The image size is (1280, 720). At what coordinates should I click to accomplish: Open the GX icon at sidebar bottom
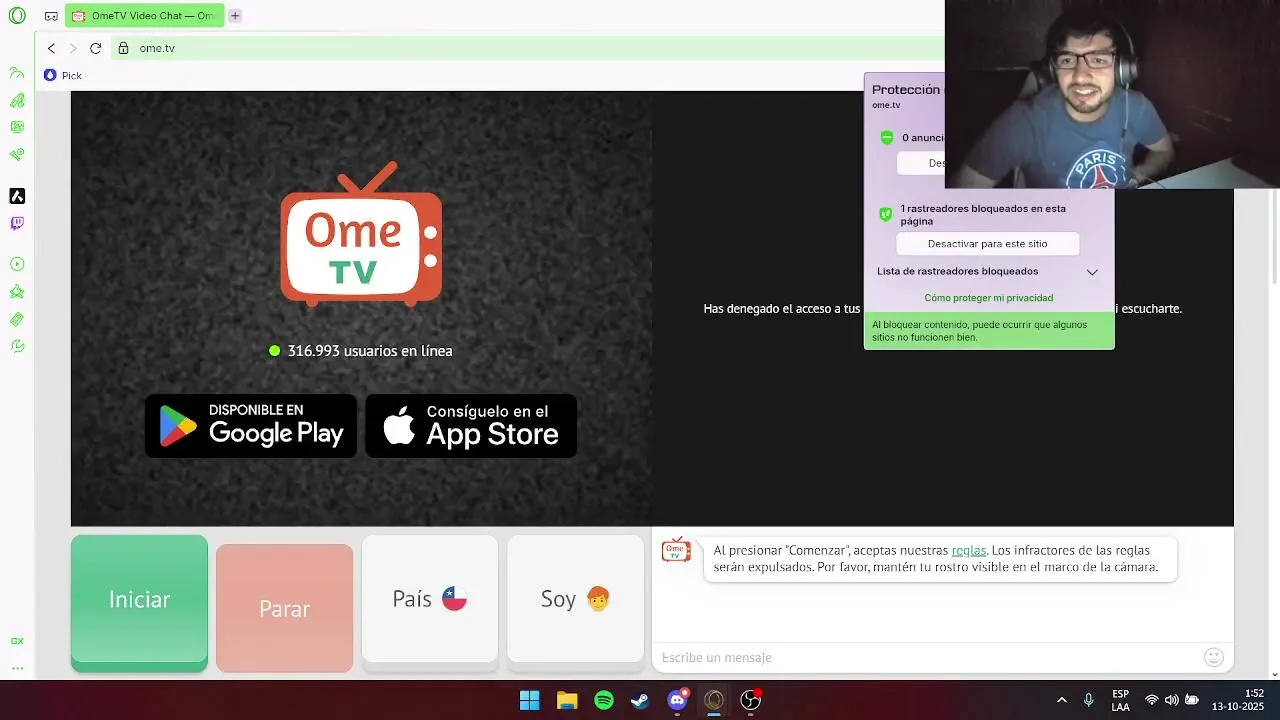point(17,641)
